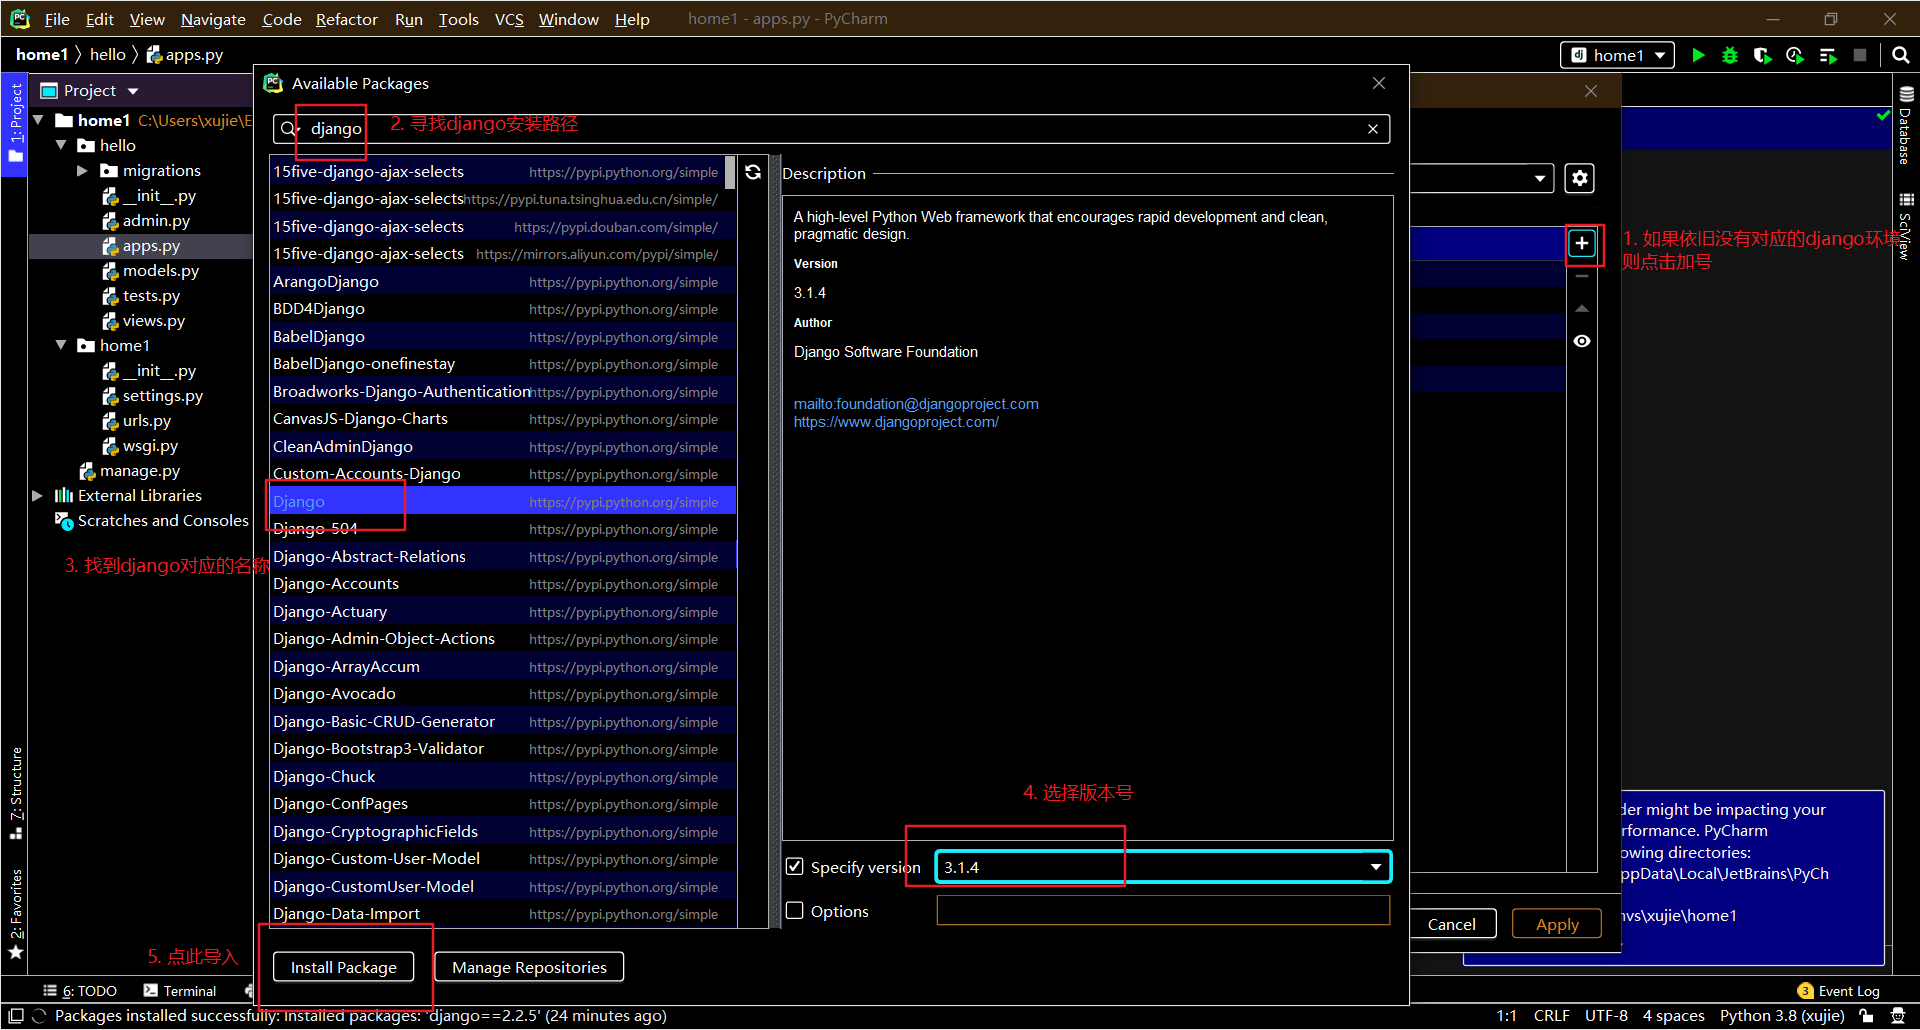This screenshot has width=1920, height=1030.
Task: Open Search Everywhere magnifier icon
Action: (x=1901, y=55)
